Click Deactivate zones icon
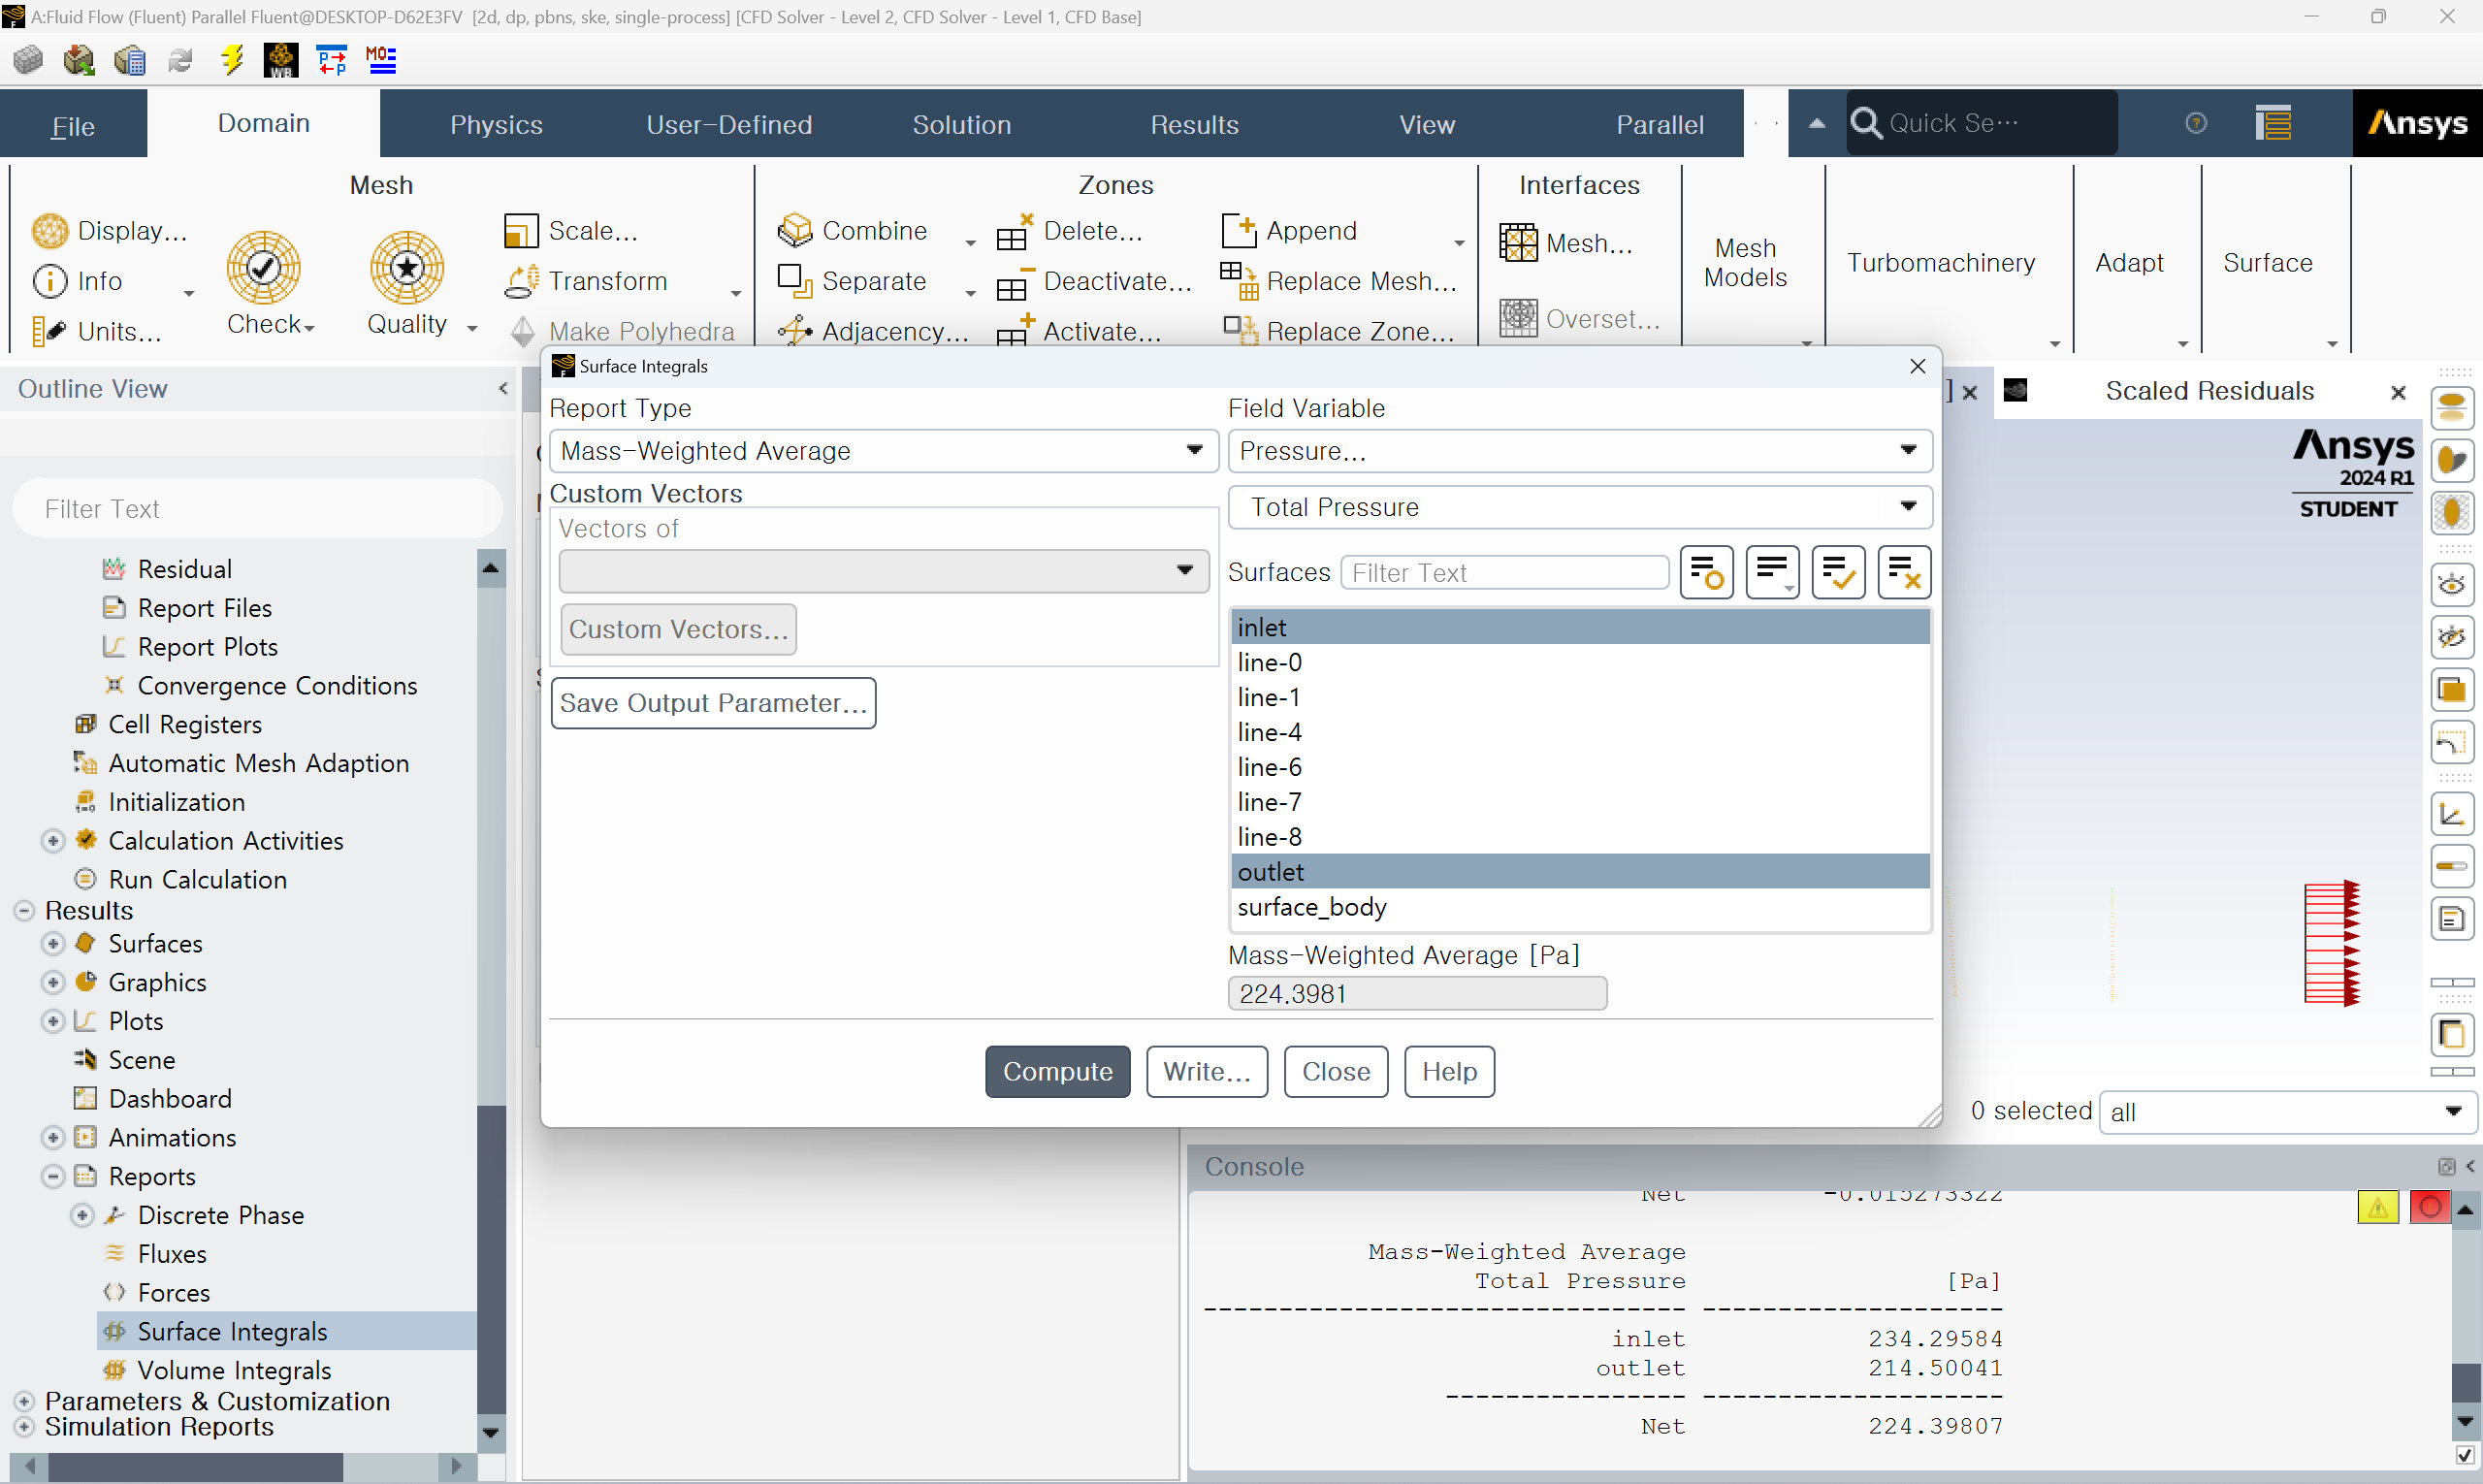The width and height of the screenshot is (2483, 1484). click(x=1014, y=283)
